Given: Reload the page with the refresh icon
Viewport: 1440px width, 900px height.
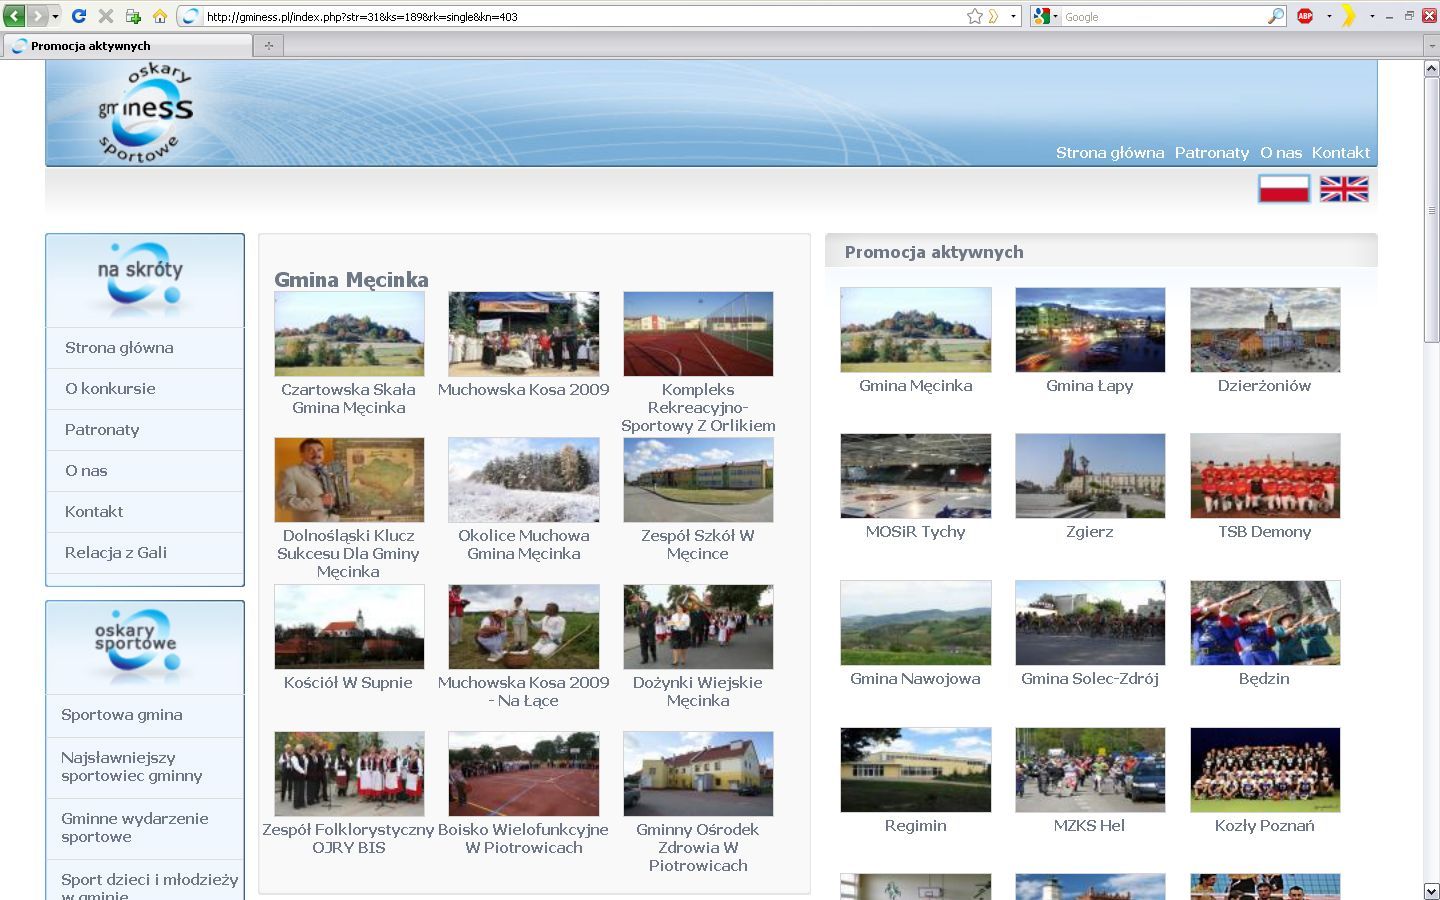Looking at the screenshot, I should pos(79,16).
